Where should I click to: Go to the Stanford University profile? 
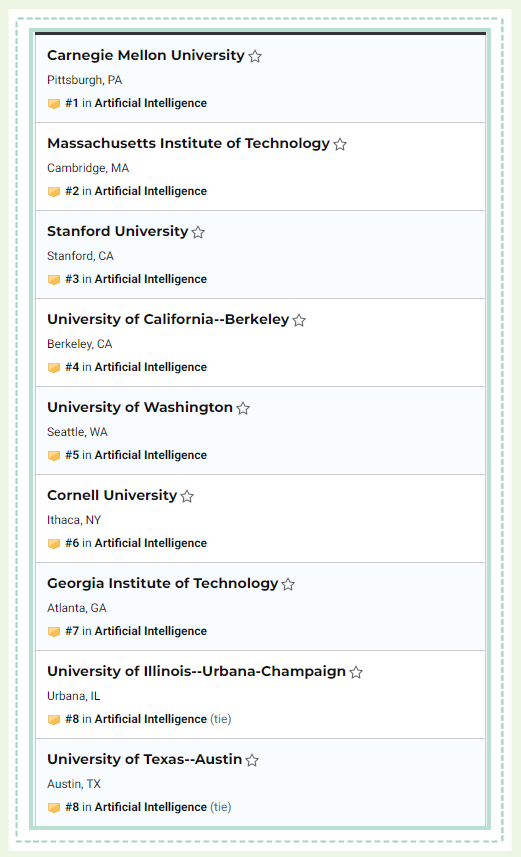[118, 231]
